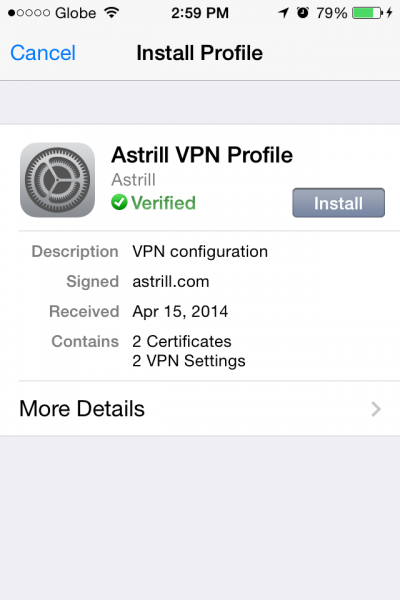
Task: Tap the location arrow status icon
Action: (283, 13)
